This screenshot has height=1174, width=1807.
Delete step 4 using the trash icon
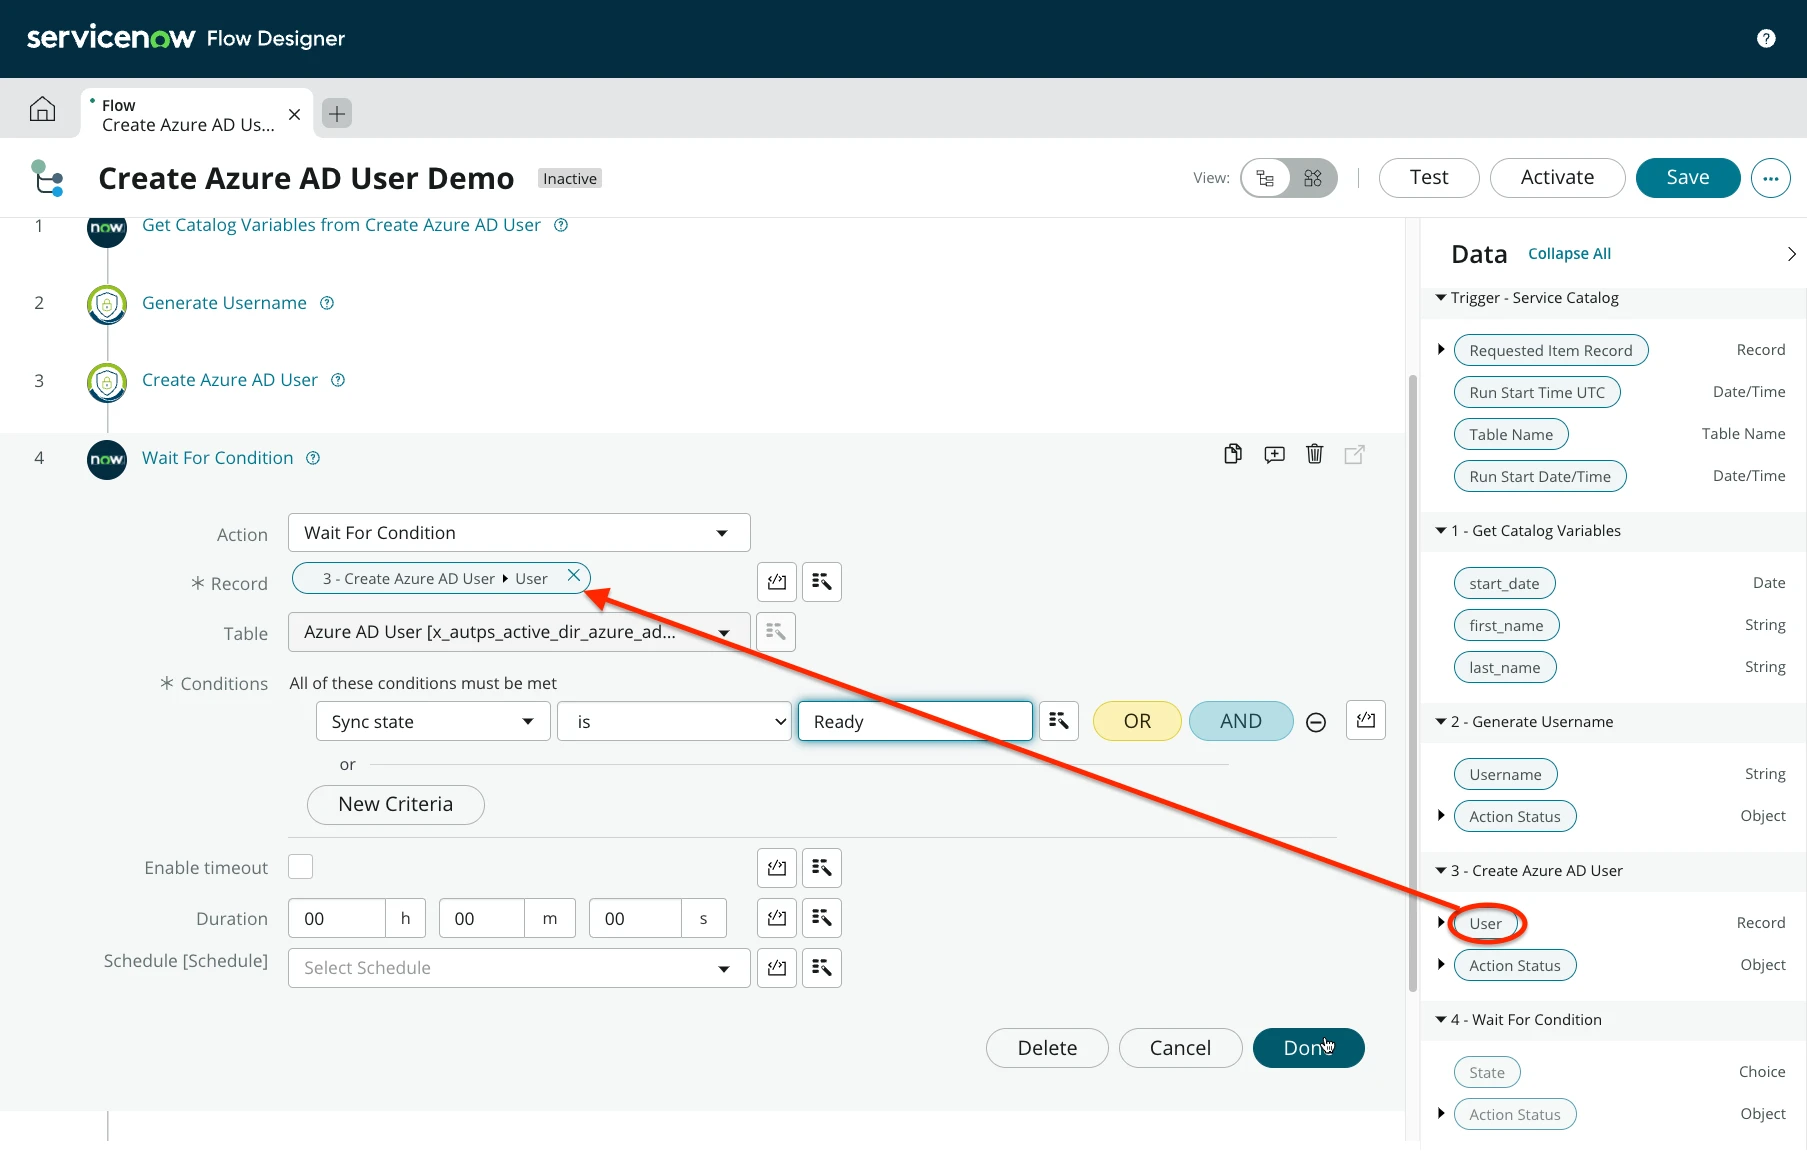coord(1314,454)
